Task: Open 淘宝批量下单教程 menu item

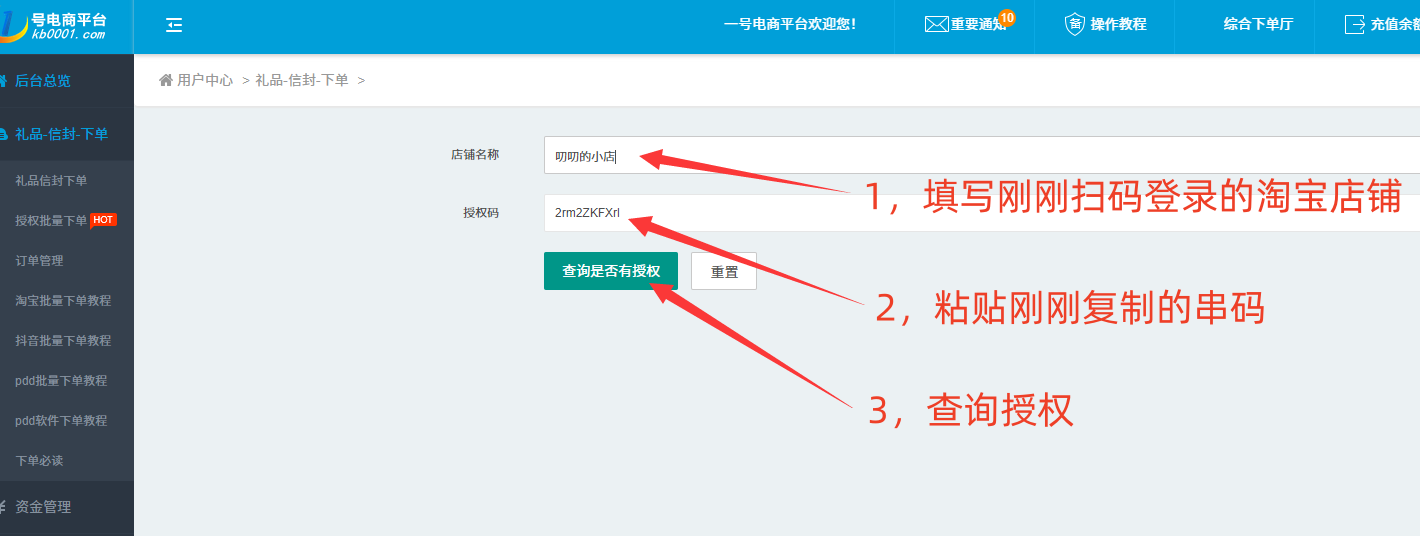Action: 63,301
